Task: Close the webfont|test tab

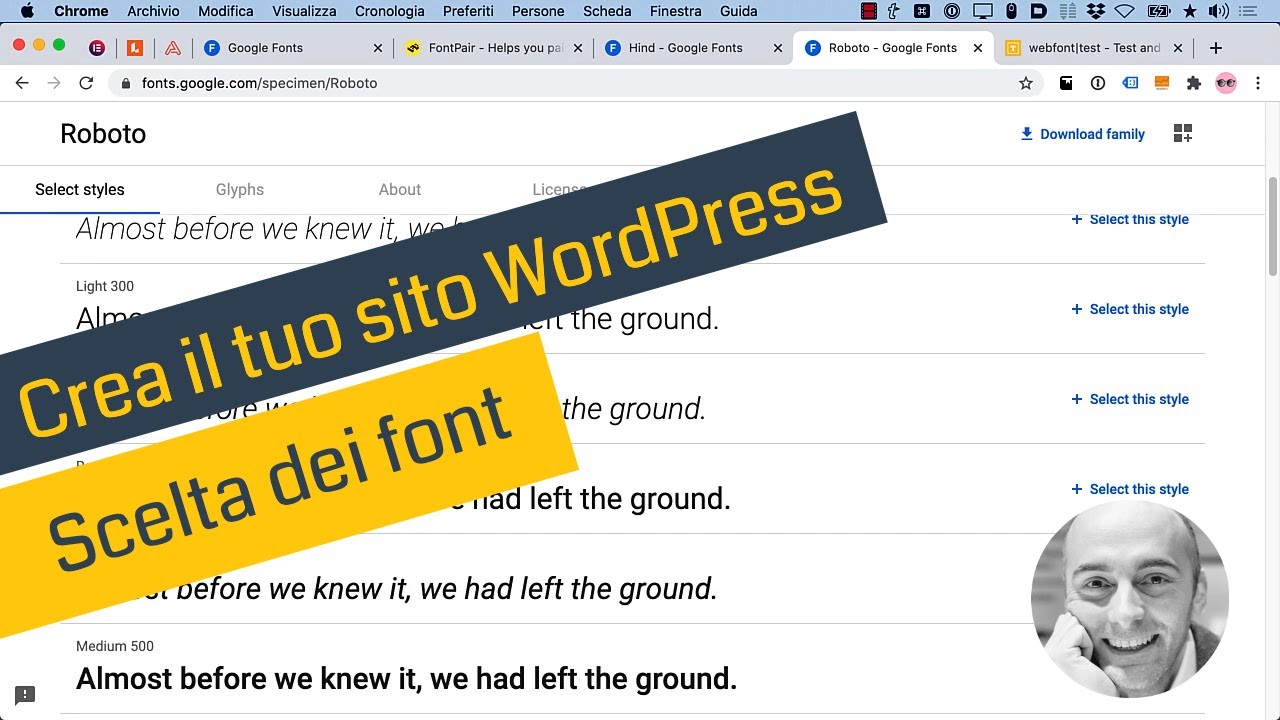Action: pyautogui.click(x=1178, y=48)
